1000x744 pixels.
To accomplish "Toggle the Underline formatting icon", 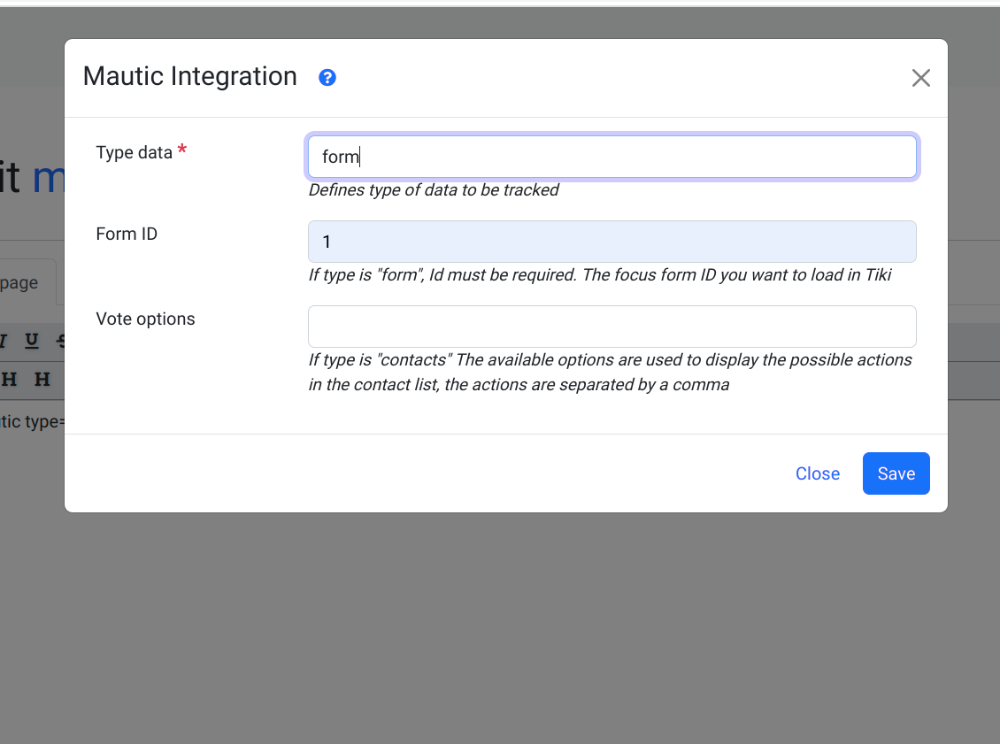I will (31, 340).
